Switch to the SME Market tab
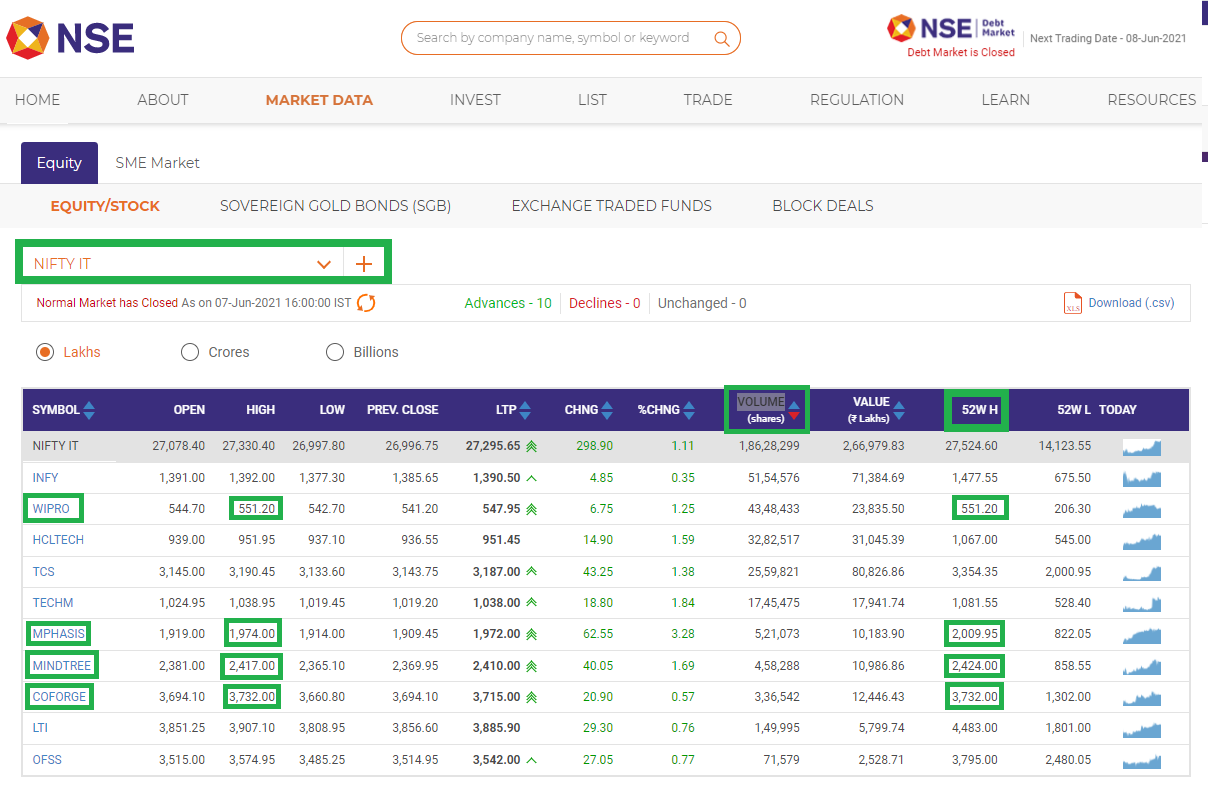 click(x=157, y=162)
